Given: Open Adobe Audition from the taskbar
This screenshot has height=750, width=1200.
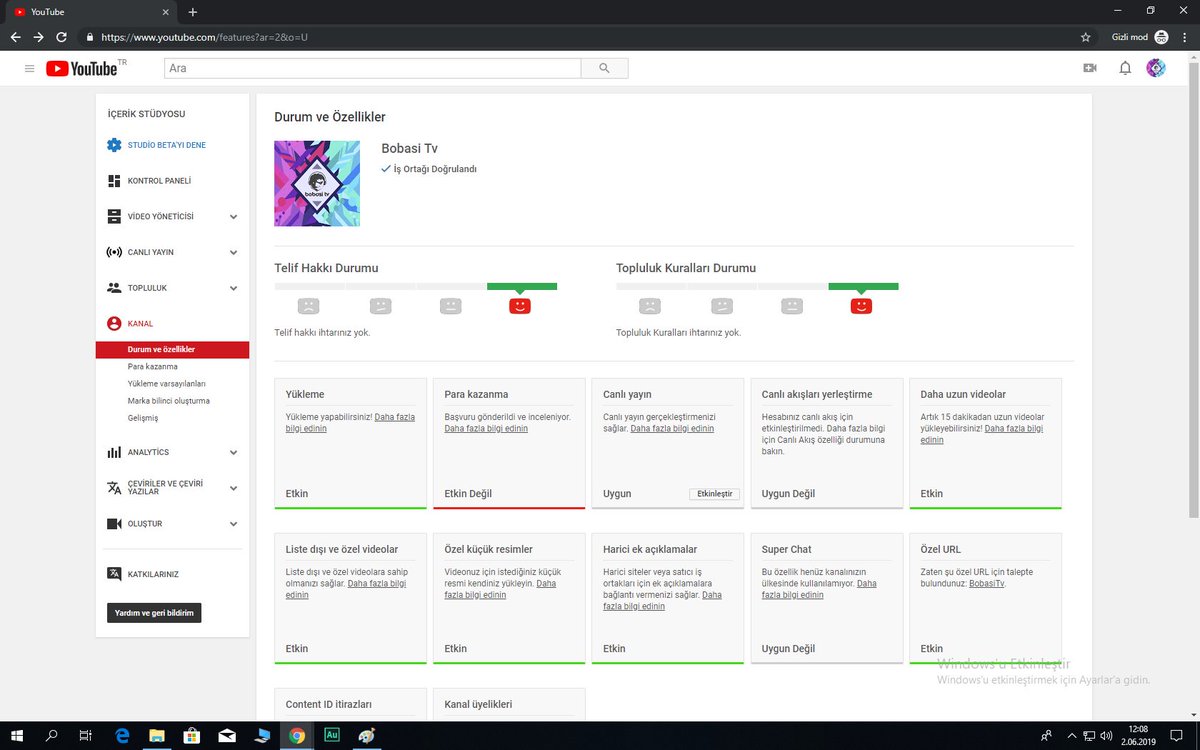Looking at the screenshot, I should point(332,735).
